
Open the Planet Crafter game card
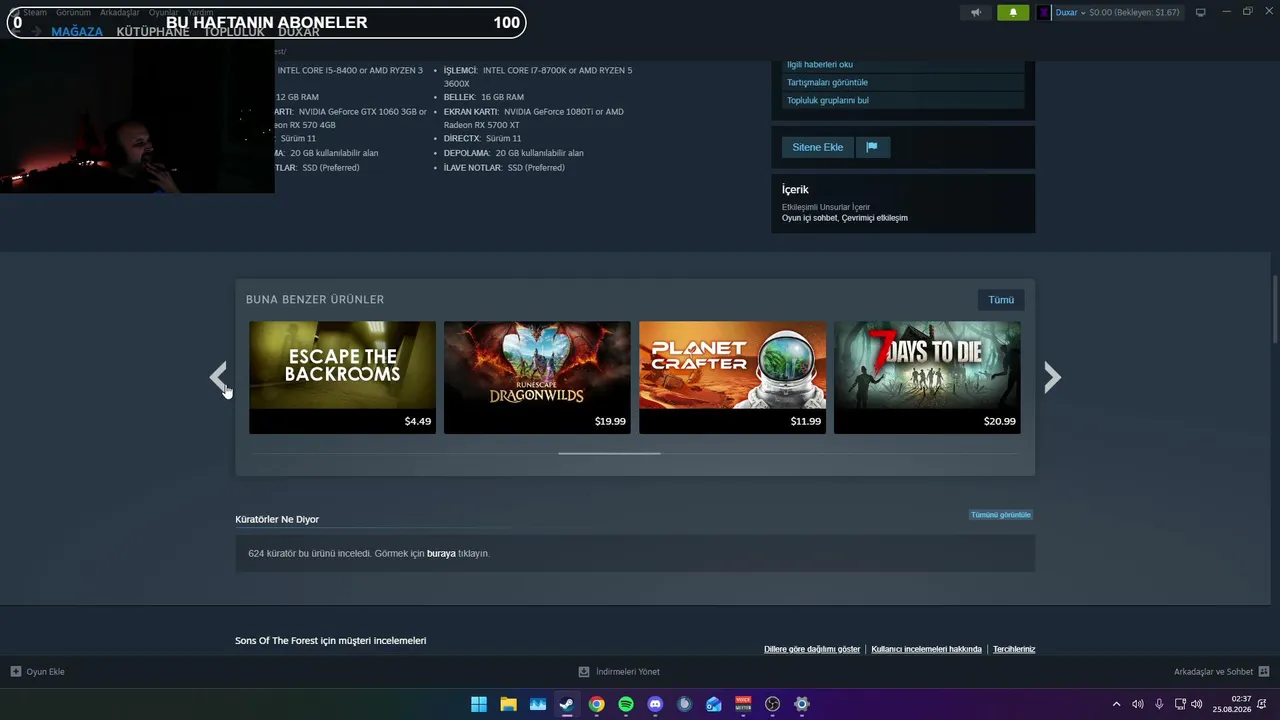[732, 377]
